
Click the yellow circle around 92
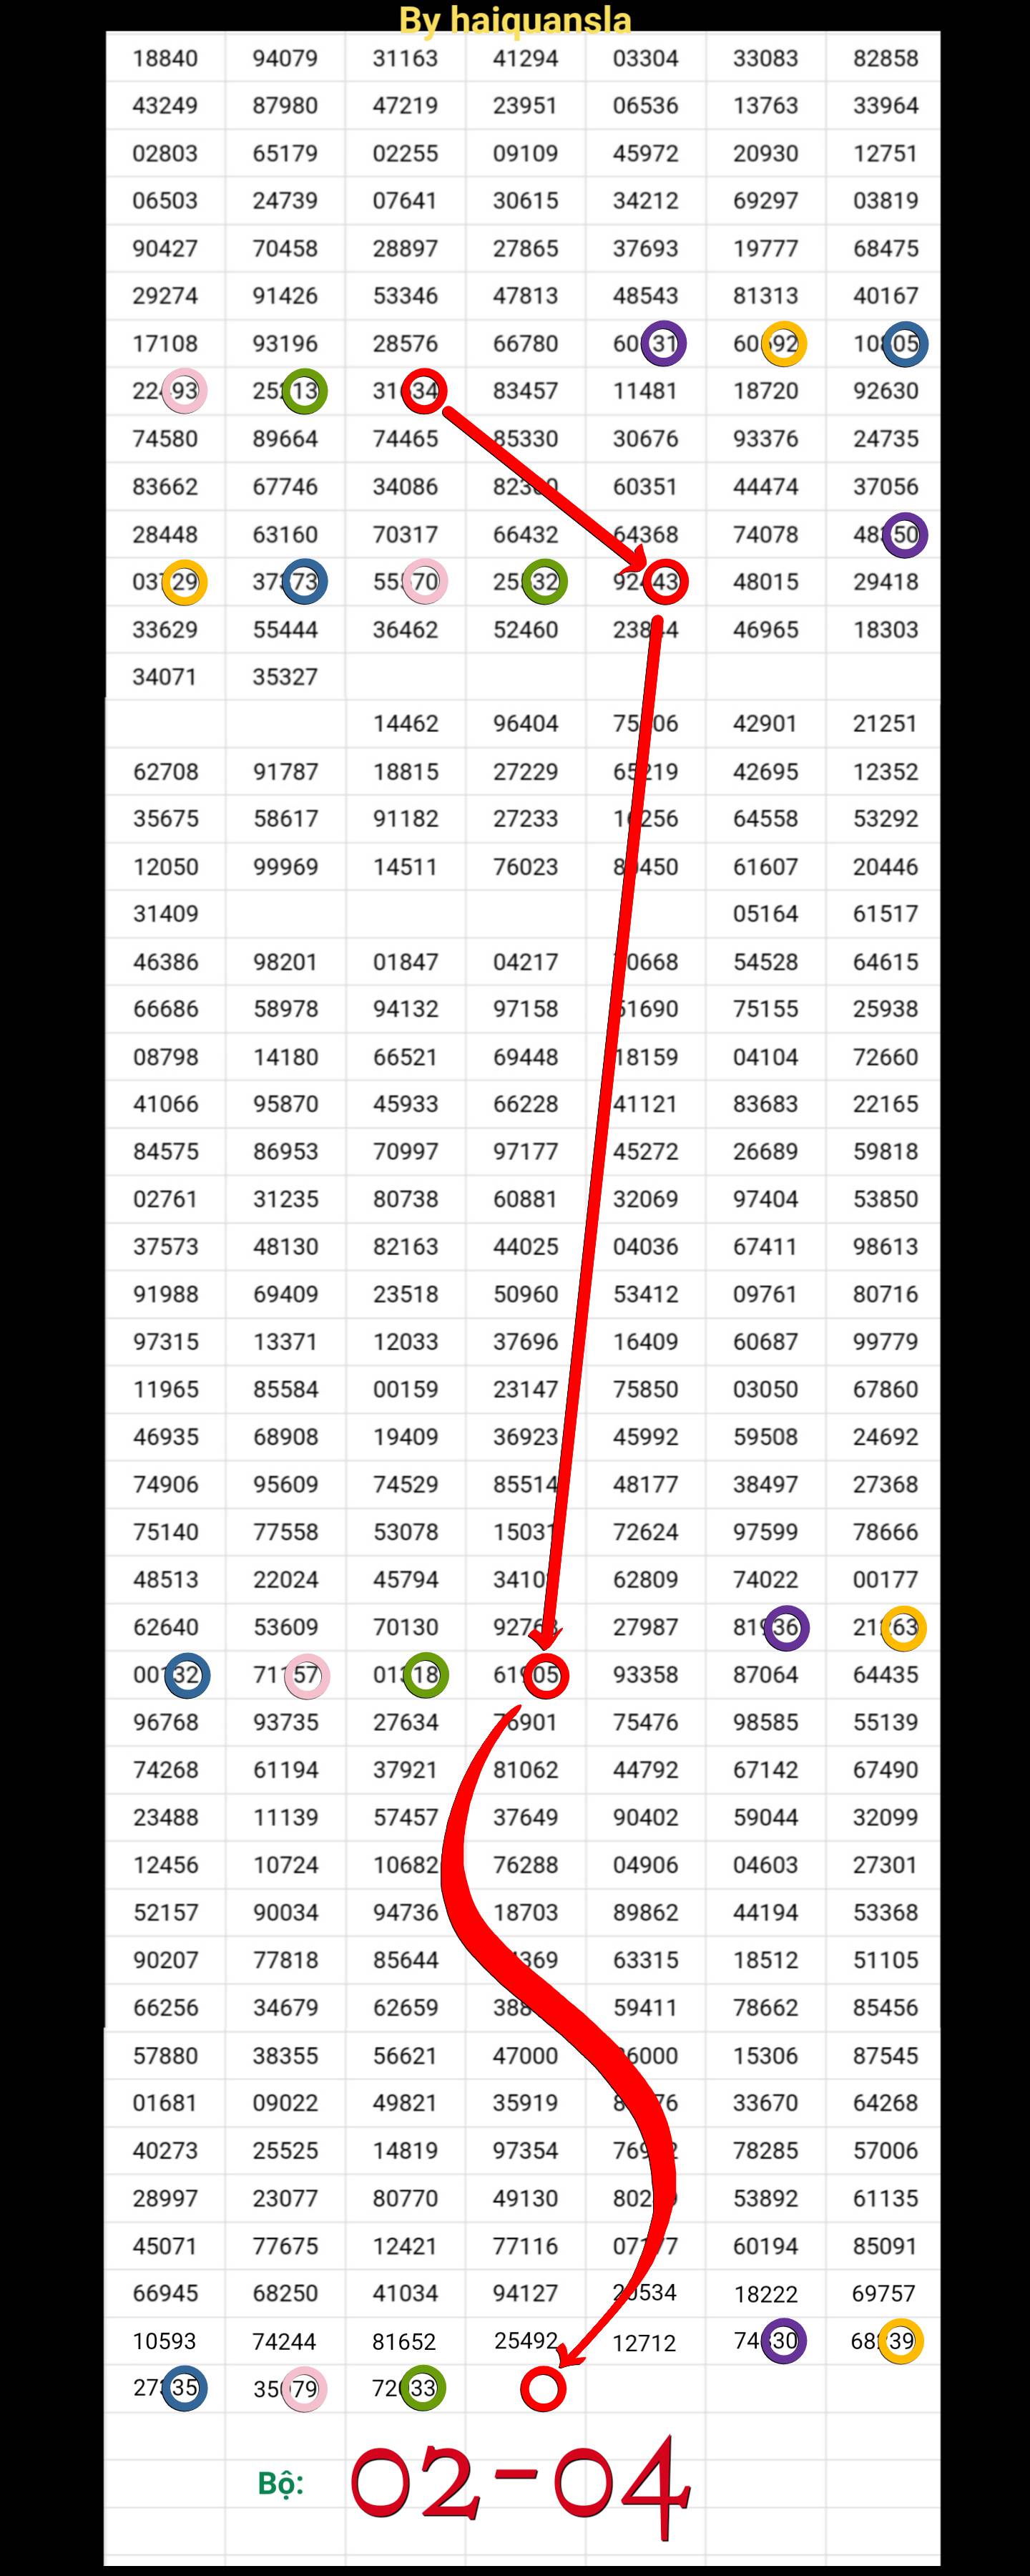tap(784, 344)
